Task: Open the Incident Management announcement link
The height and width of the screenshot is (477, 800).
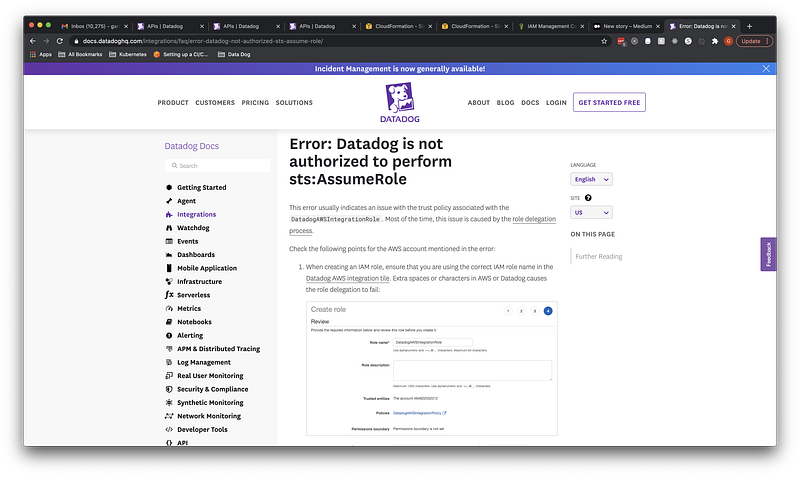Action: [x=399, y=68]
